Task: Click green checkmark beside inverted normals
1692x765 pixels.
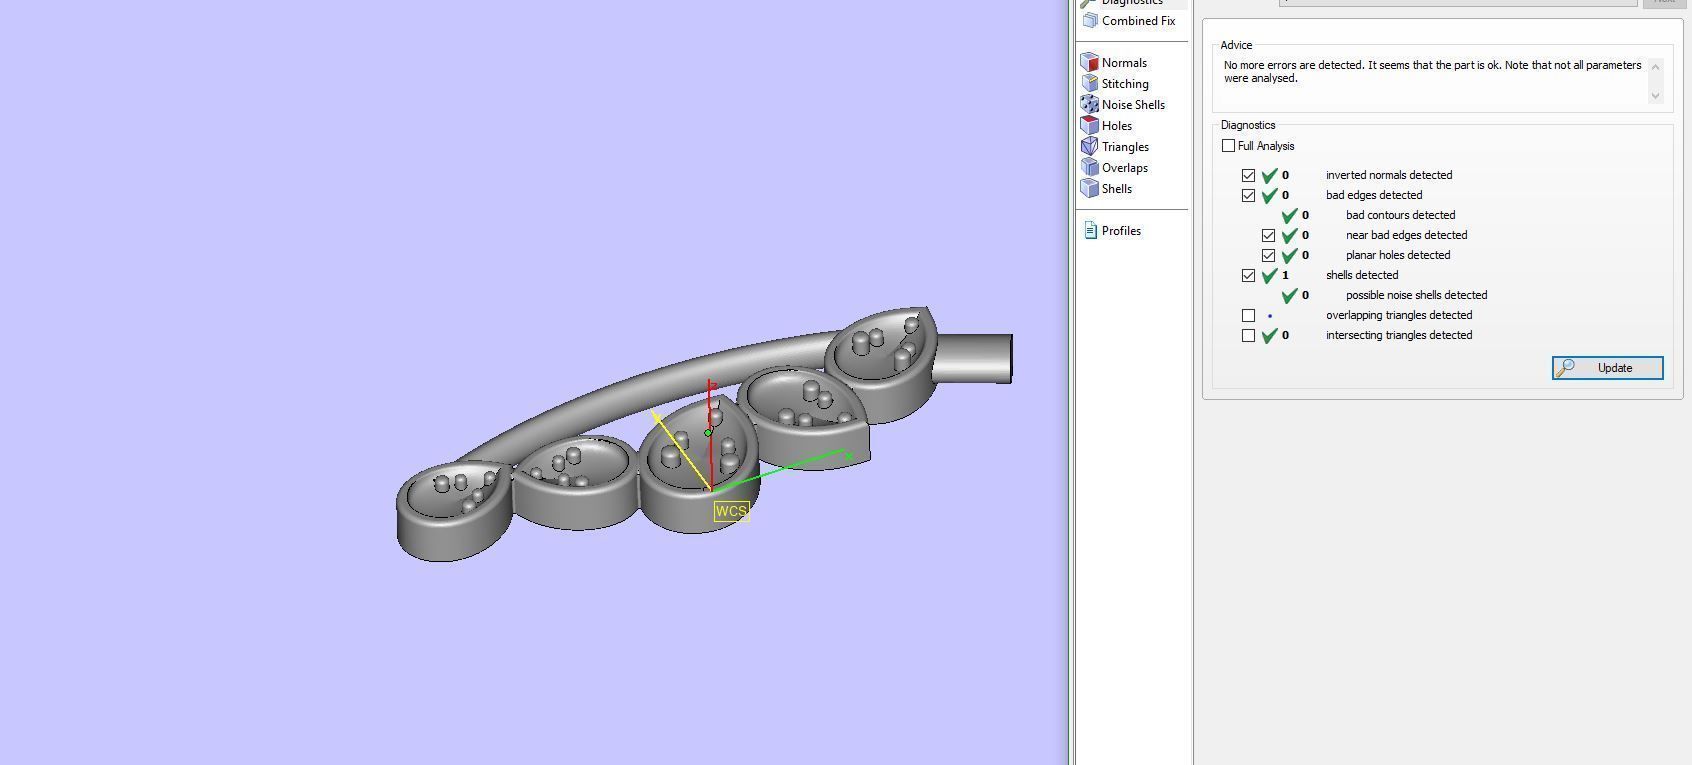Action: (1269, 175)
